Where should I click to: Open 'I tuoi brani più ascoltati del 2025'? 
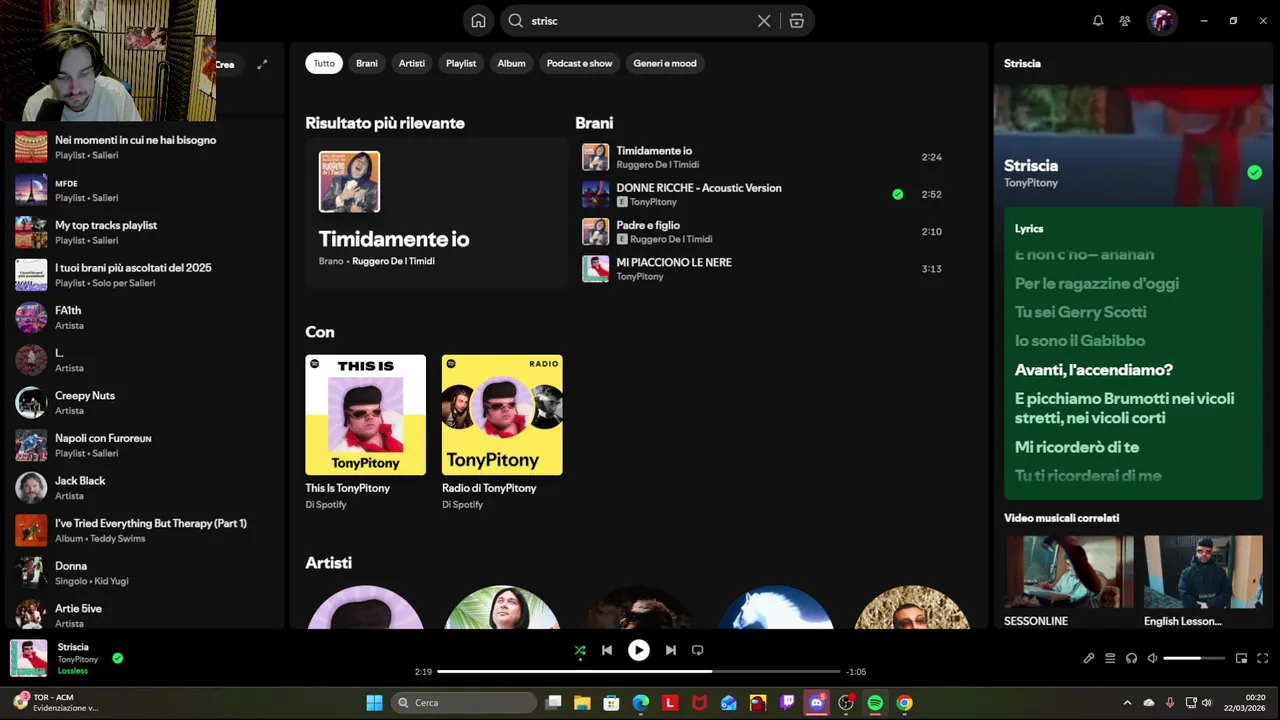(144, 275)
